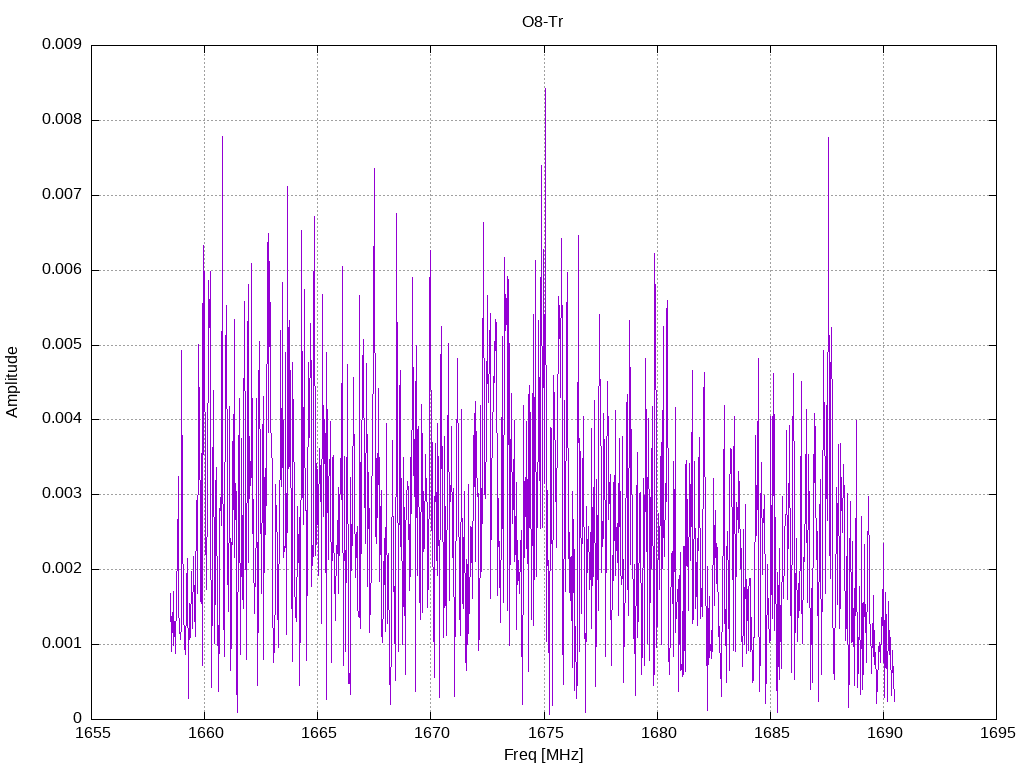Click the 0 y-axis origin label
The width and height of the screenshot is (1024, 768).
(x=78, y=718)
